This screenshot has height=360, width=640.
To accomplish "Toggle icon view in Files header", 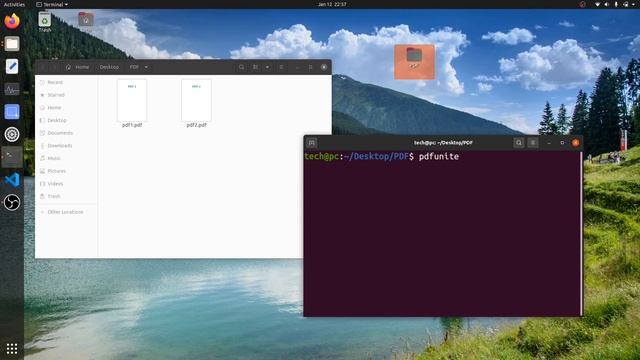I will pos(256,67).
